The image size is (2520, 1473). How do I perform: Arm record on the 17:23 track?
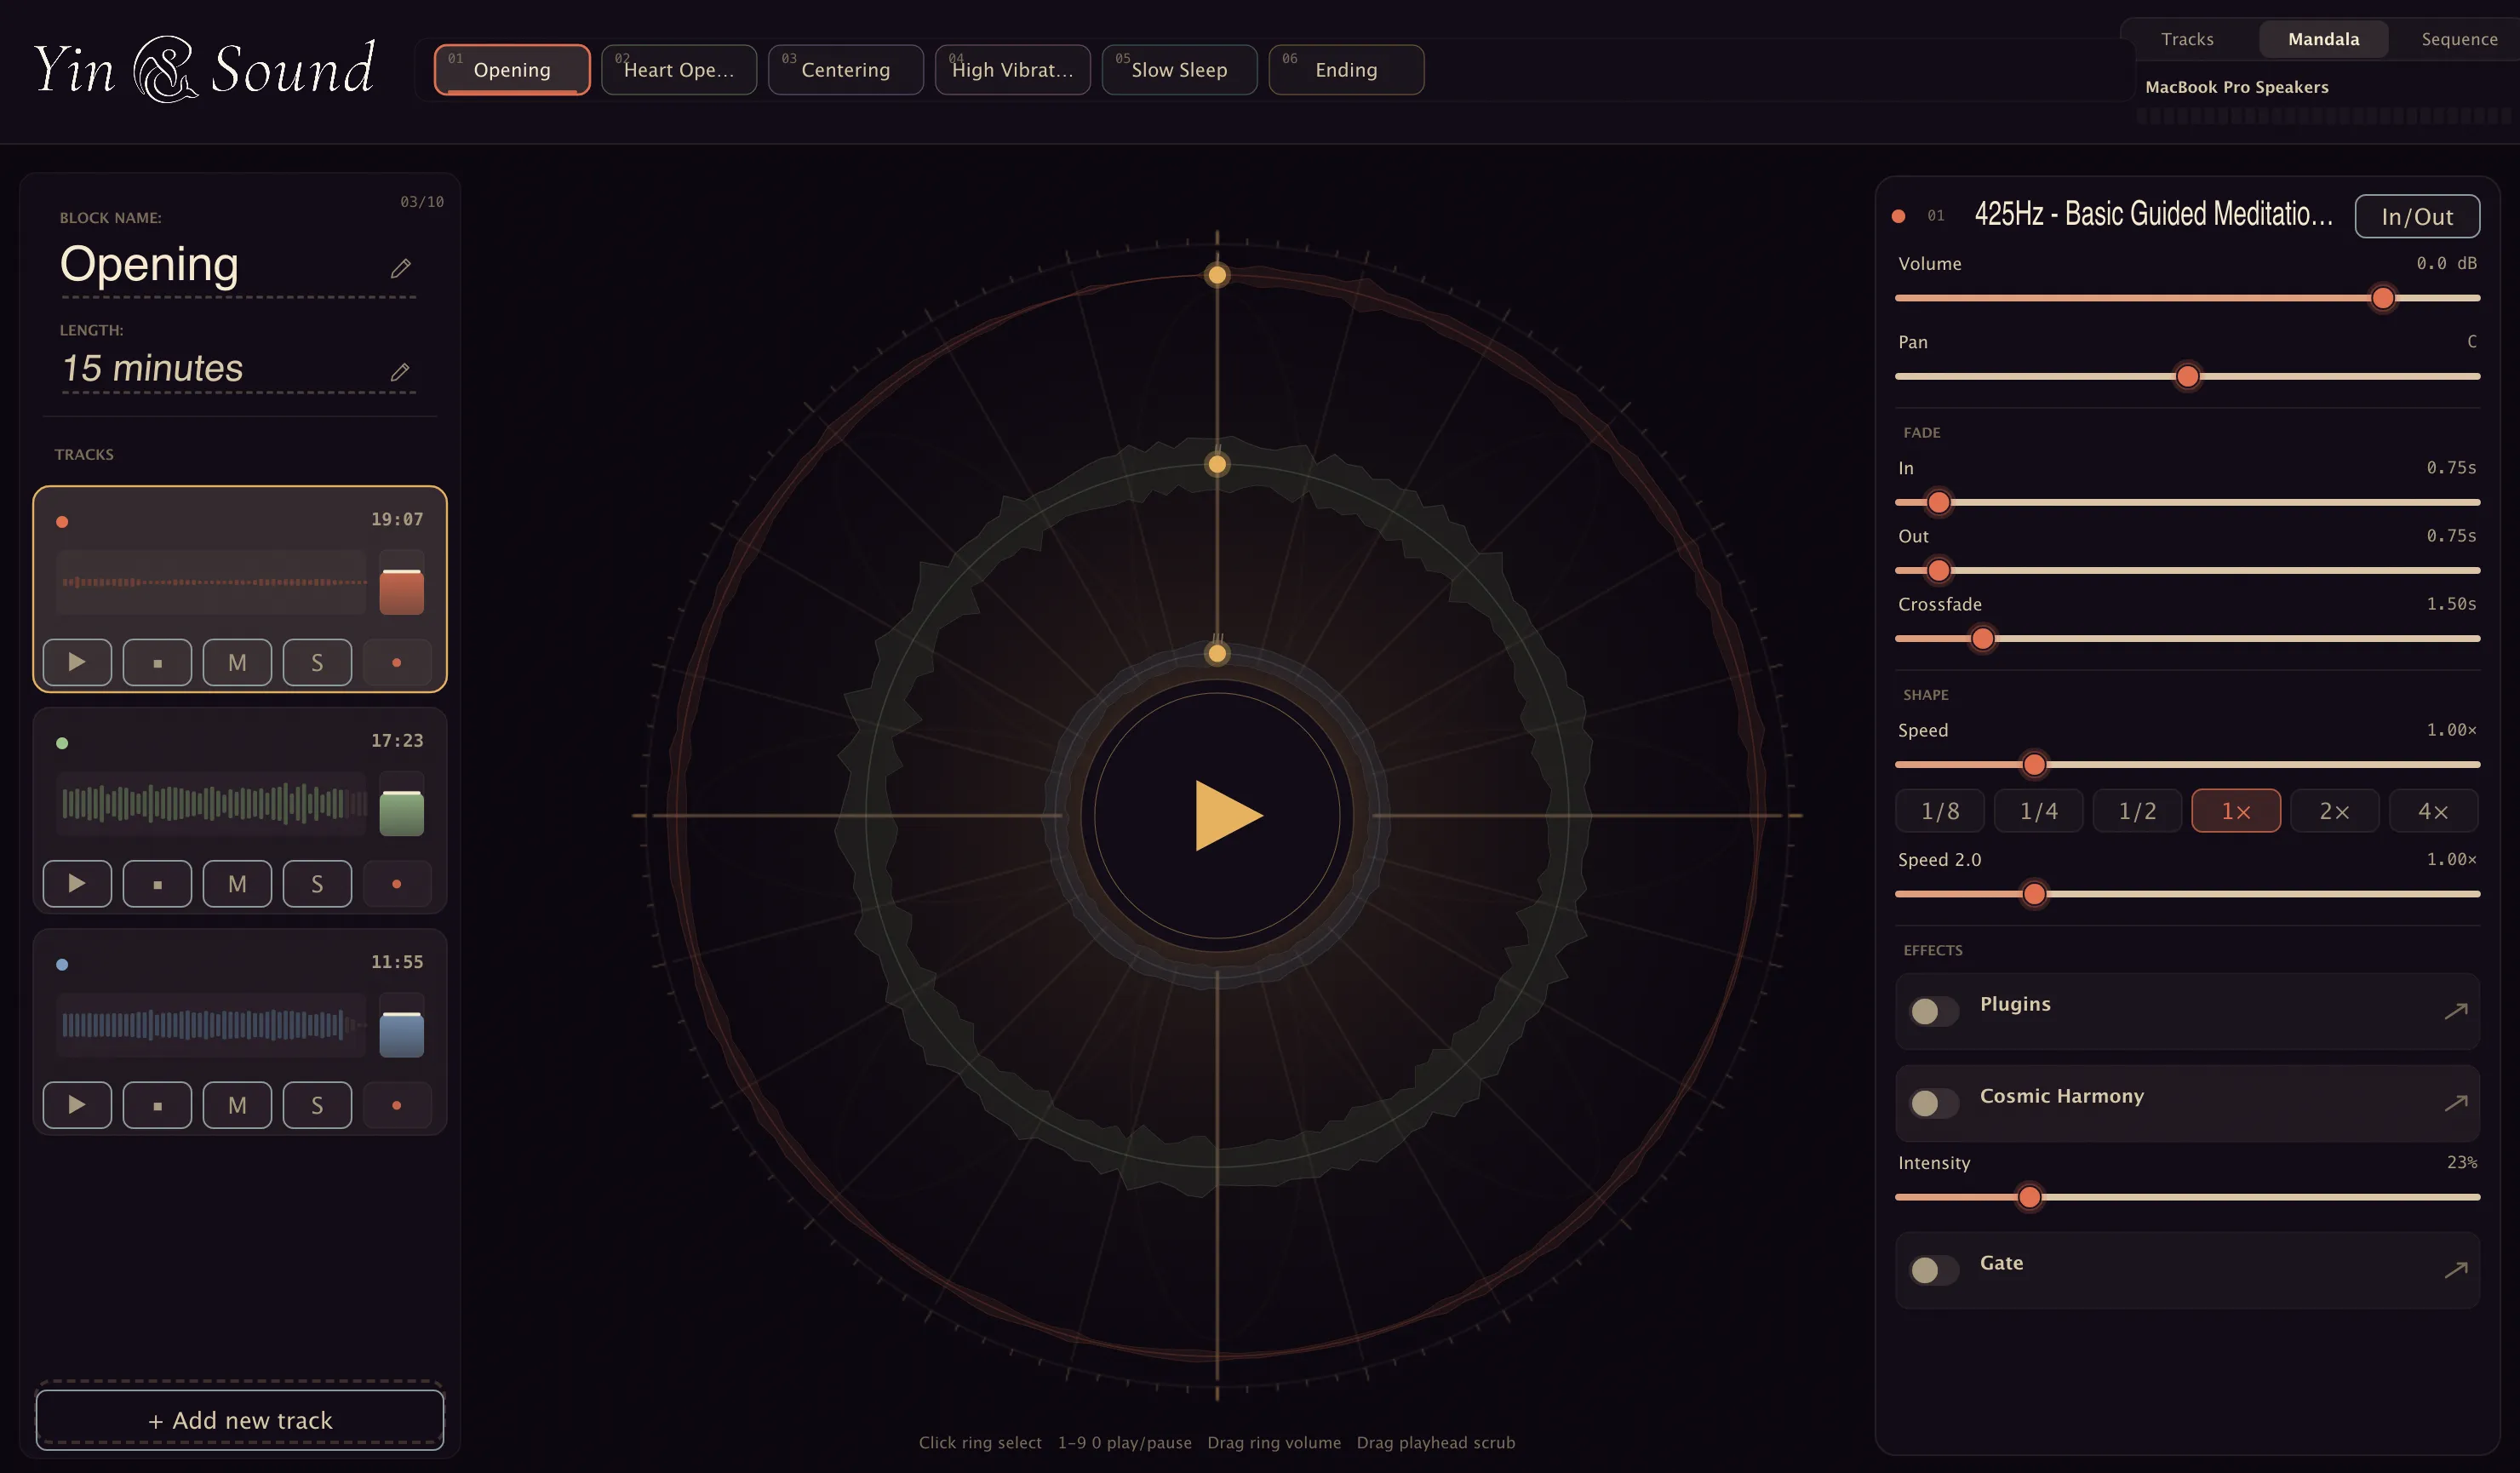coord(397,883)
